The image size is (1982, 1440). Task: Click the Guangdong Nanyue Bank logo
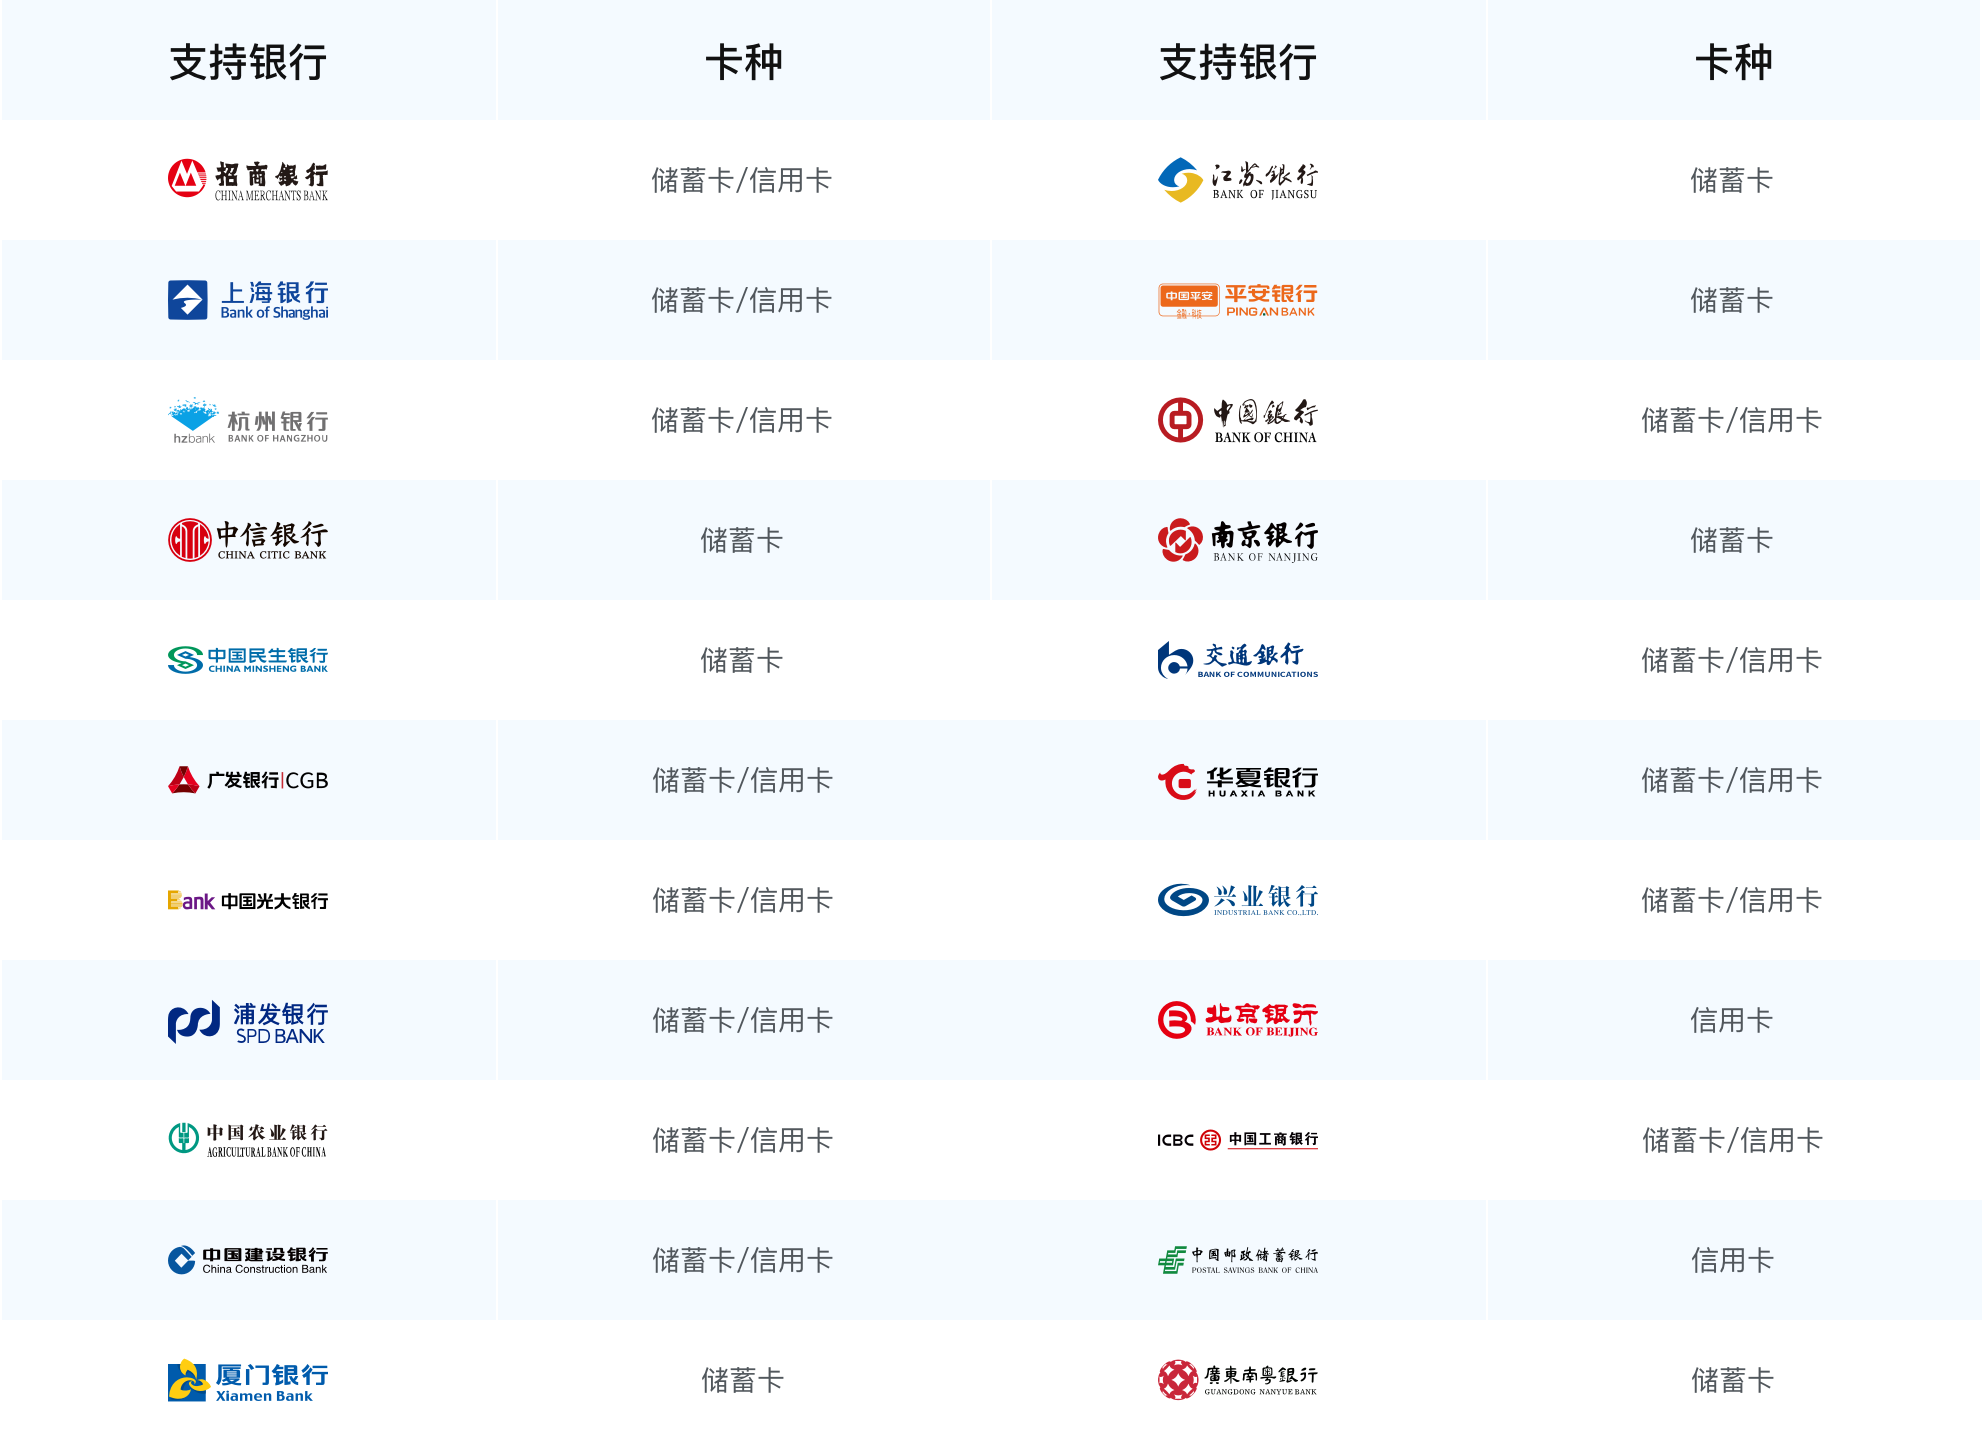(x=1238, y=1380)
